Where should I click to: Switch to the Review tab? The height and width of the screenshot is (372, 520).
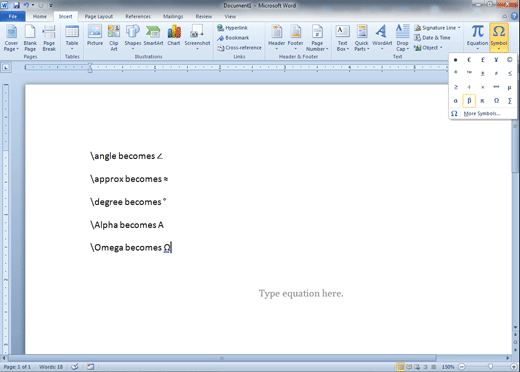pyautogui.click(x=204, y=16)
